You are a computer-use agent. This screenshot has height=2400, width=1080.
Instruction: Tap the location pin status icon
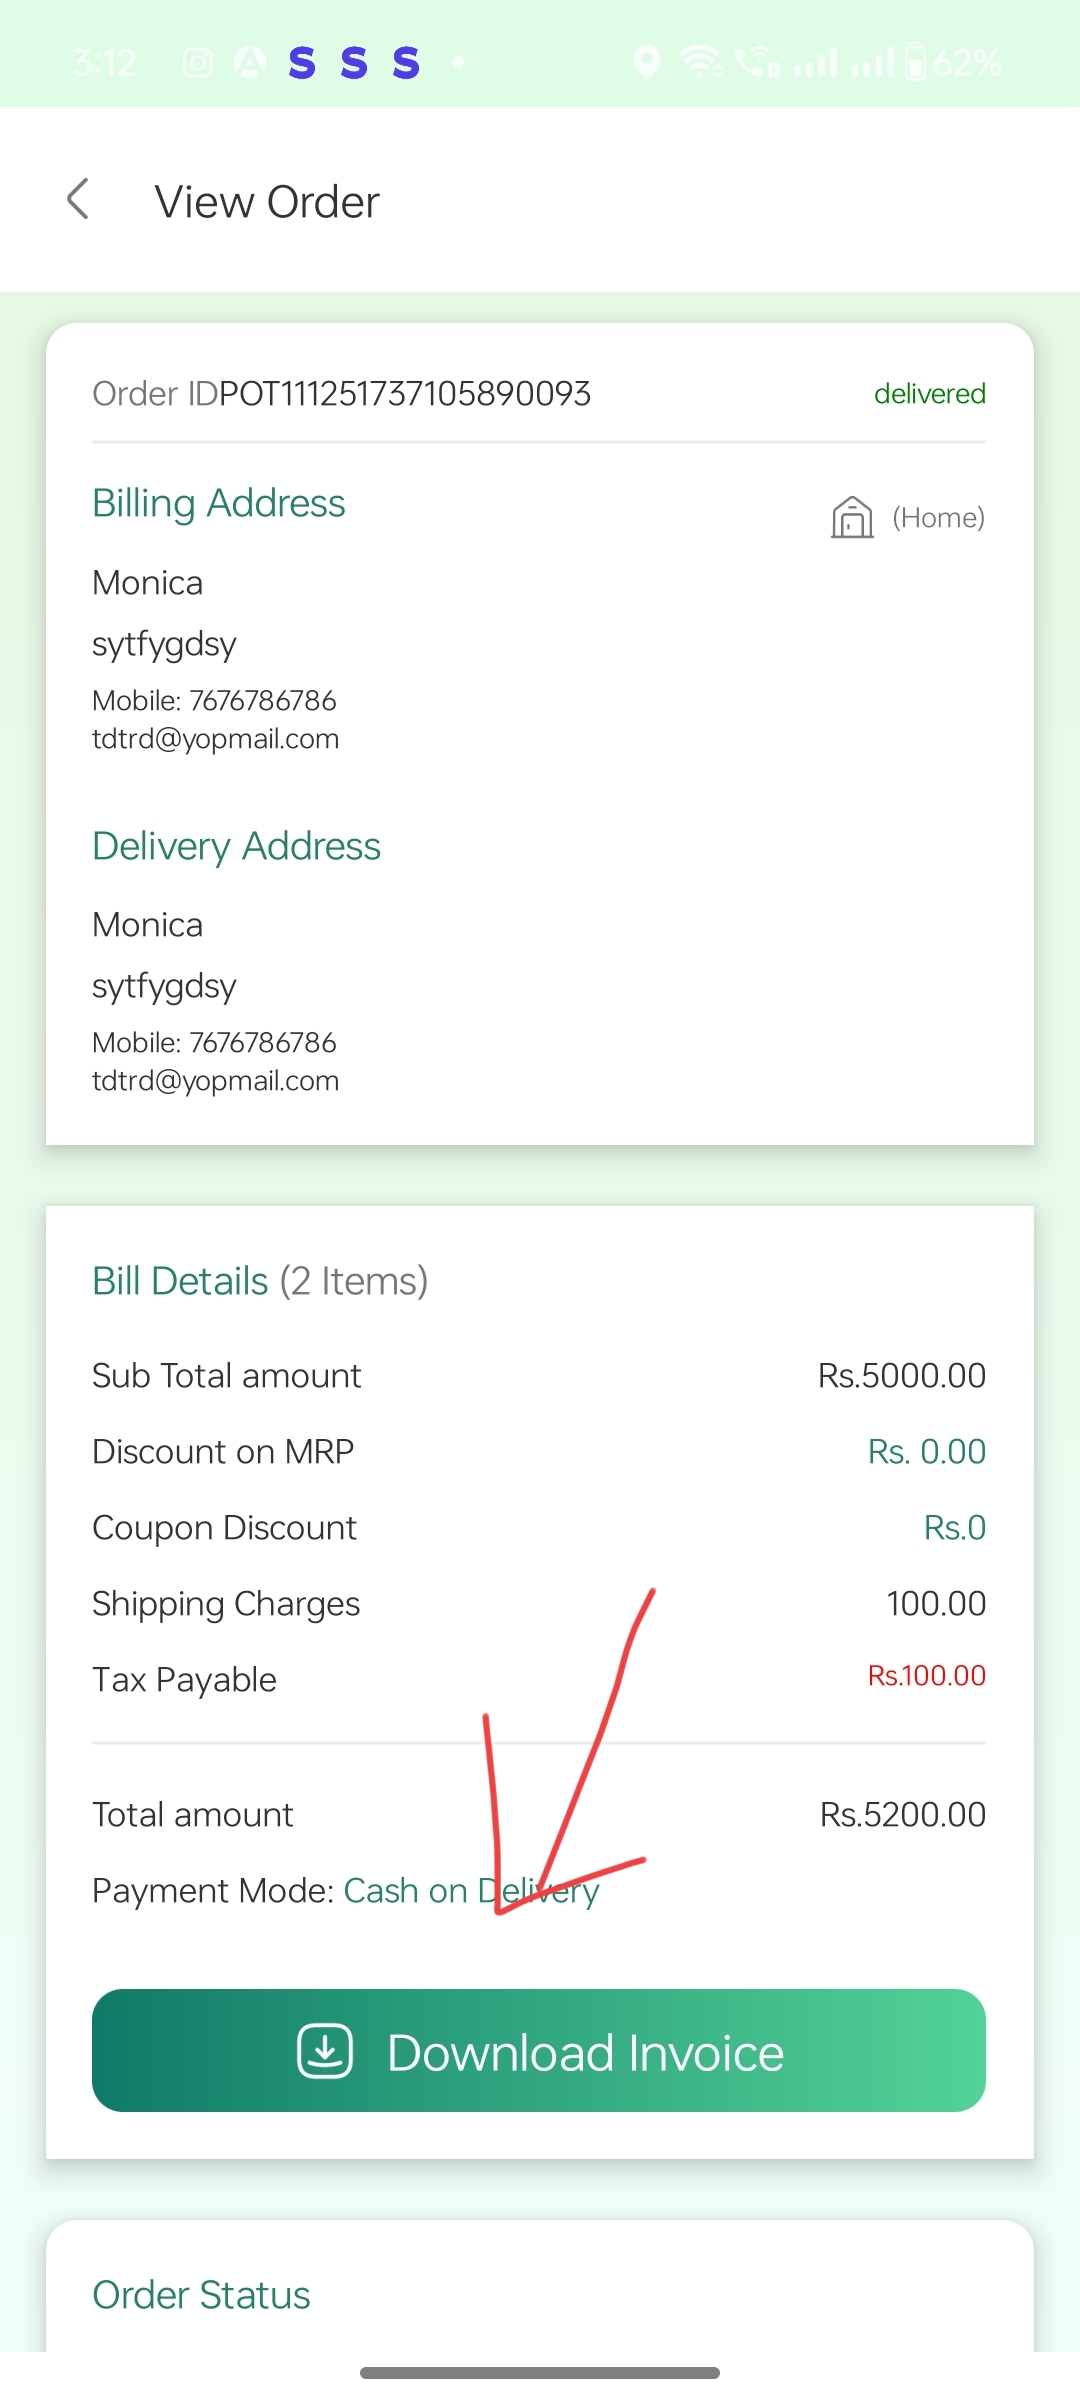coord(647,62)
